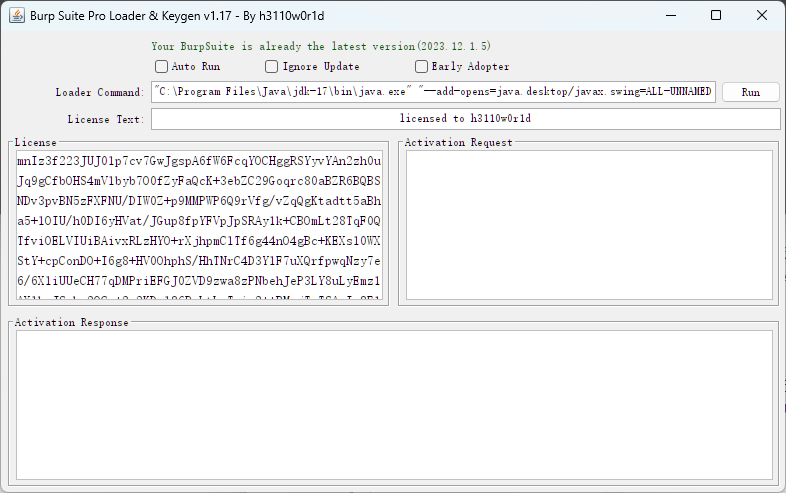This screenshot has width=786, height=493.
Task: Click license line starting with '6/6X1iUUeCH77'
Action: [x=199, y=281]
